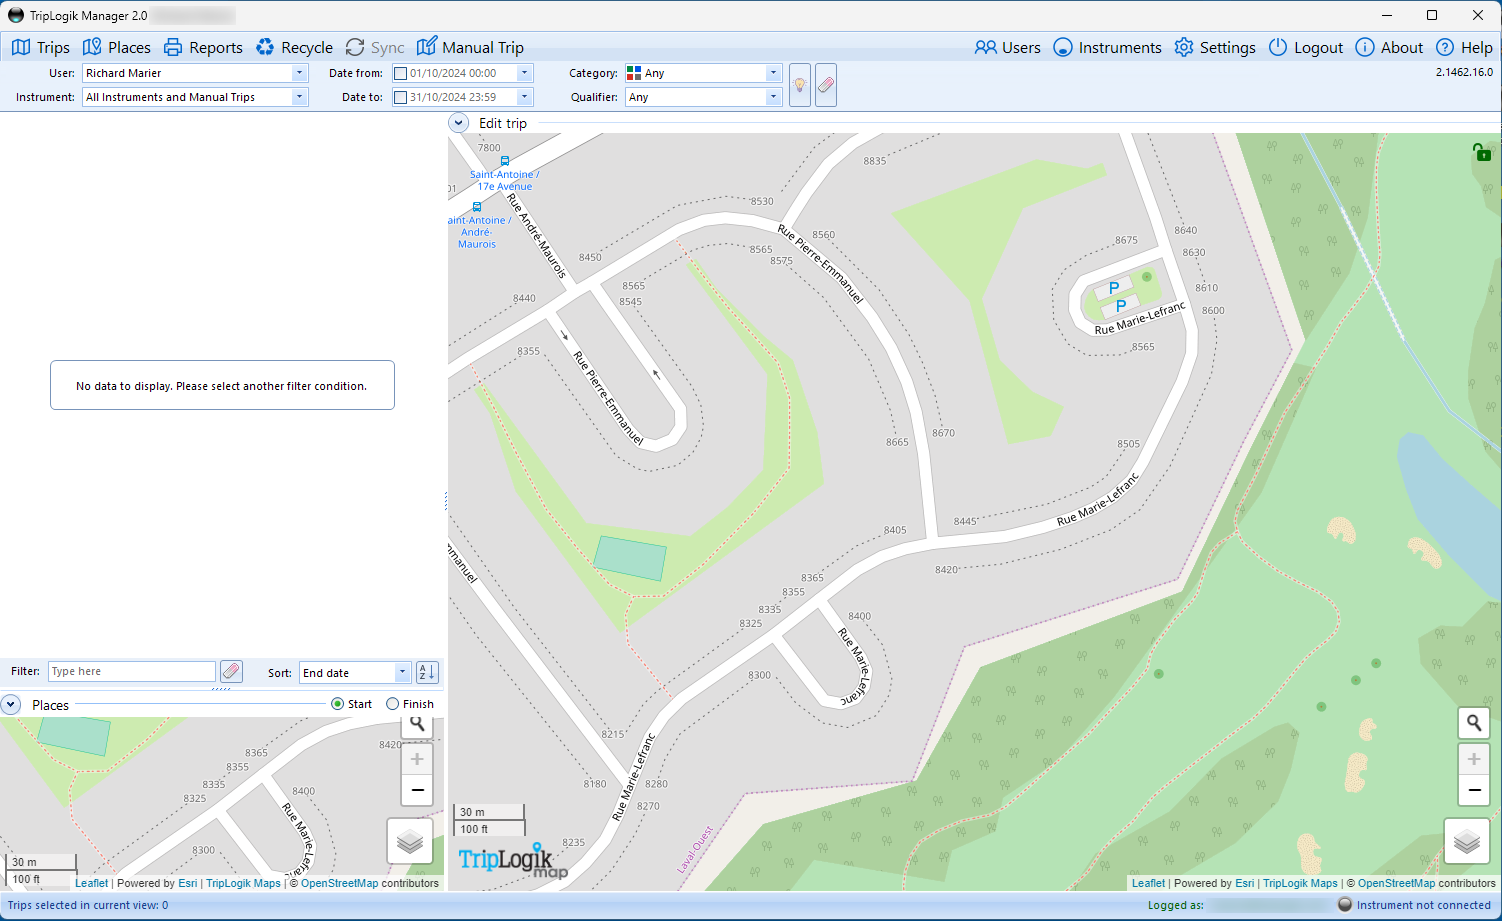Click the main map search icon
The height and width of the screenshot is (921, 1502).
pyautogui.click(x=1474, y=723)
